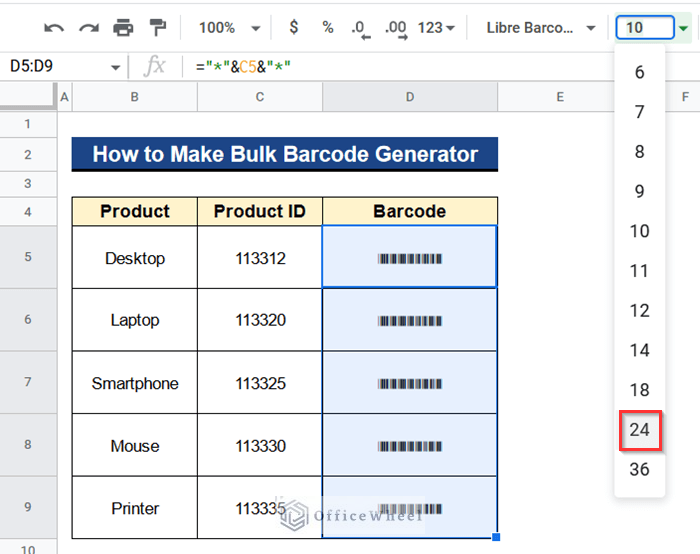Choose font size 36 from the list
Viewport: 700px width, 554px height.
(639, 470)
